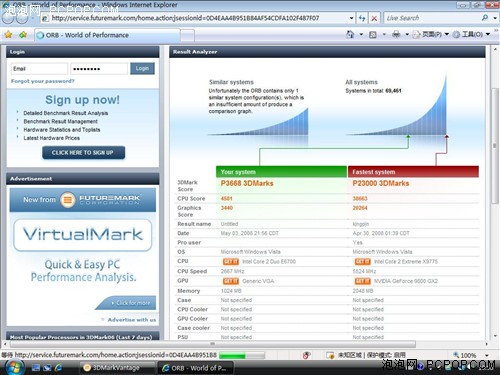
Task: Open a new blank browser tab
Action: click(187, 35)
